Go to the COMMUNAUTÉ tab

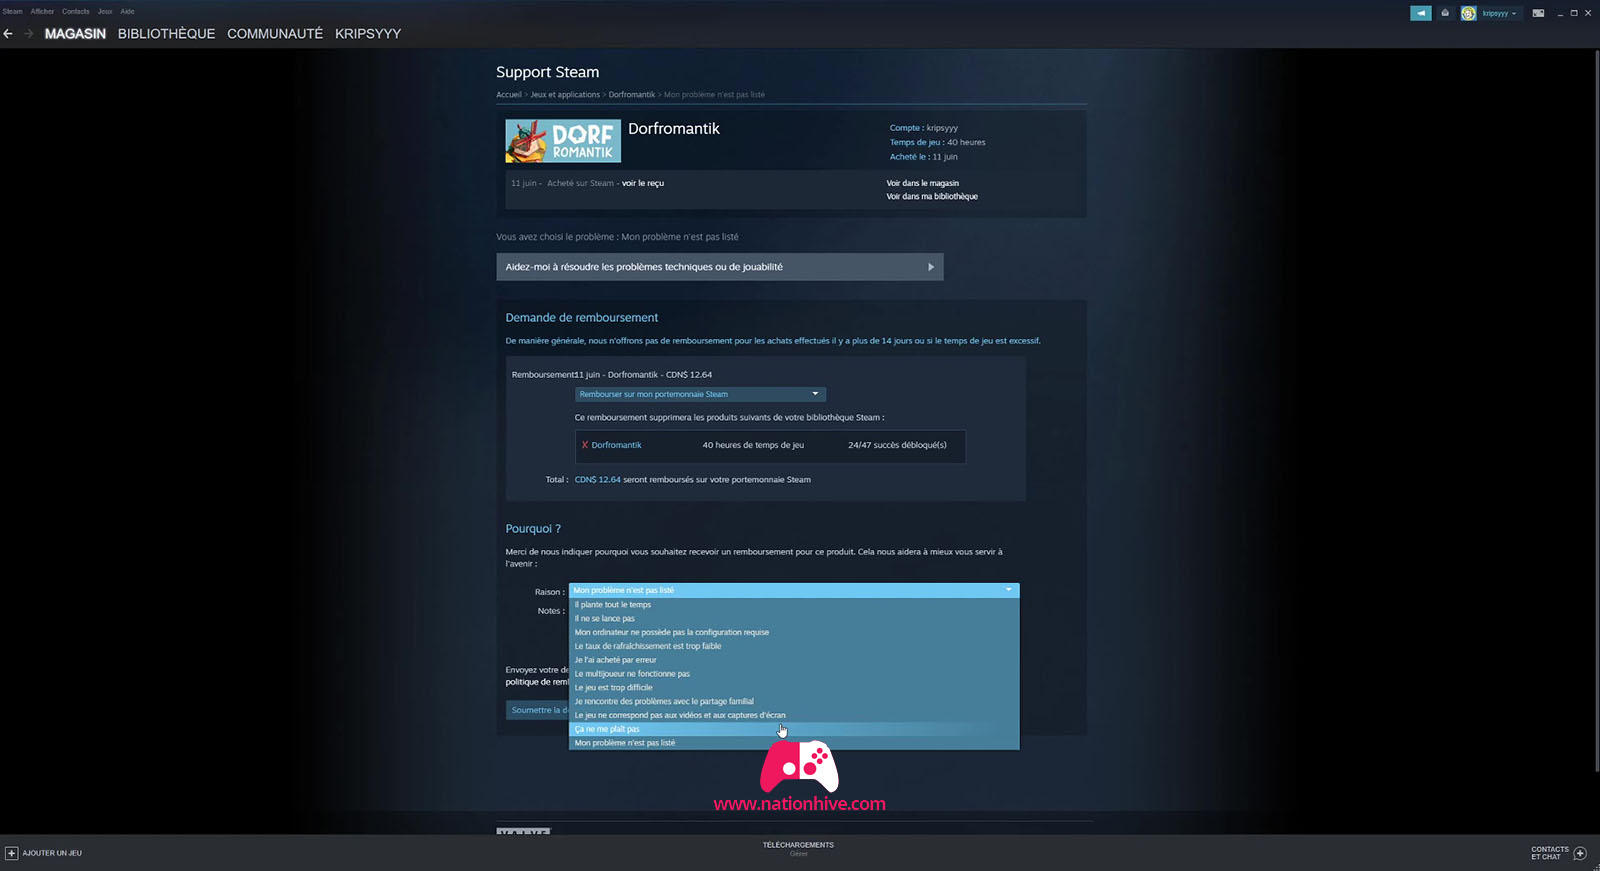point(275,34)
